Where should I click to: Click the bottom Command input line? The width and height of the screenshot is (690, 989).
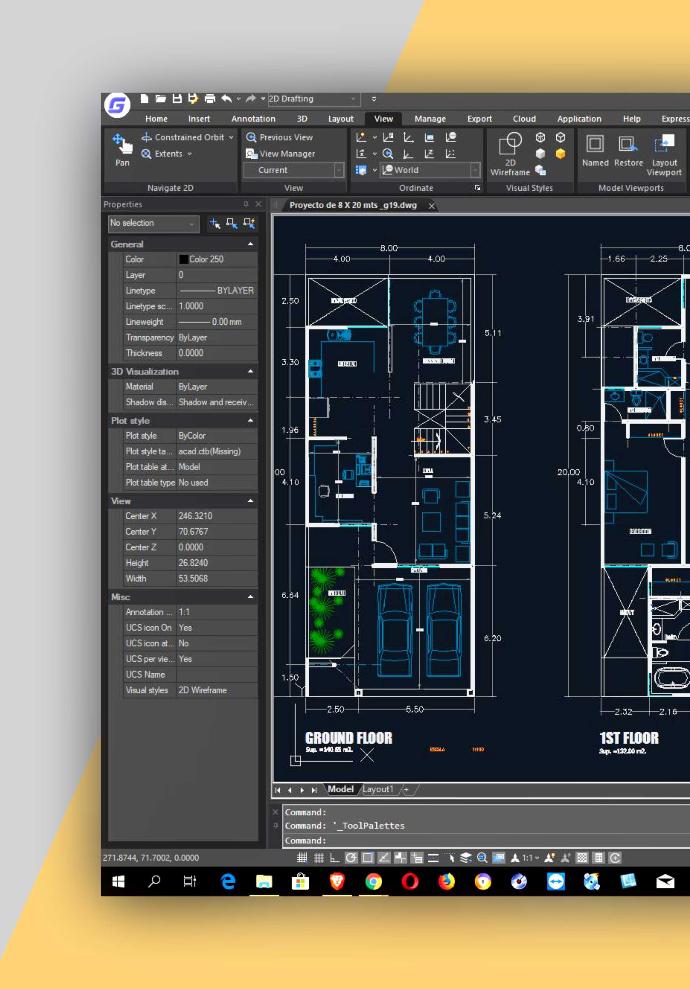click(x=486, y=840)
